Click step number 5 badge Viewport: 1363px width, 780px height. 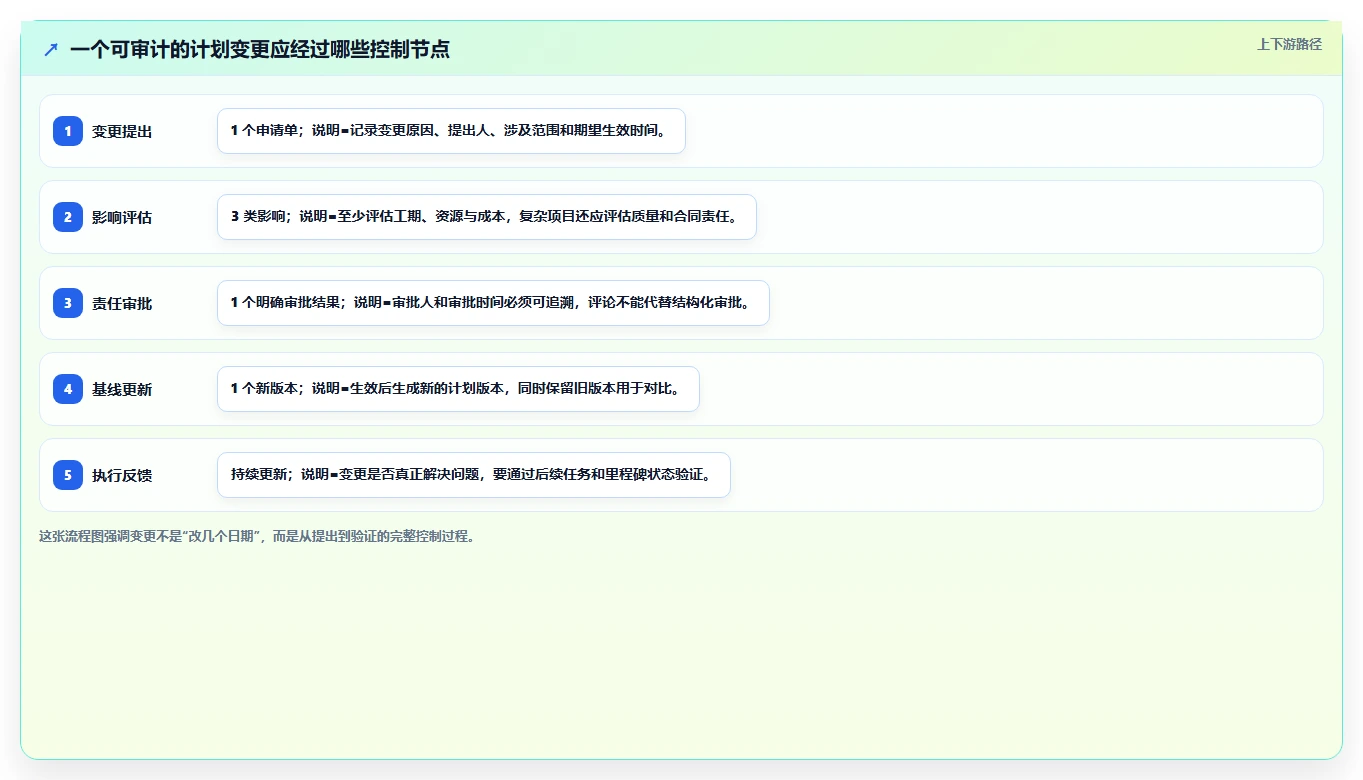click(x=68, y=475)
